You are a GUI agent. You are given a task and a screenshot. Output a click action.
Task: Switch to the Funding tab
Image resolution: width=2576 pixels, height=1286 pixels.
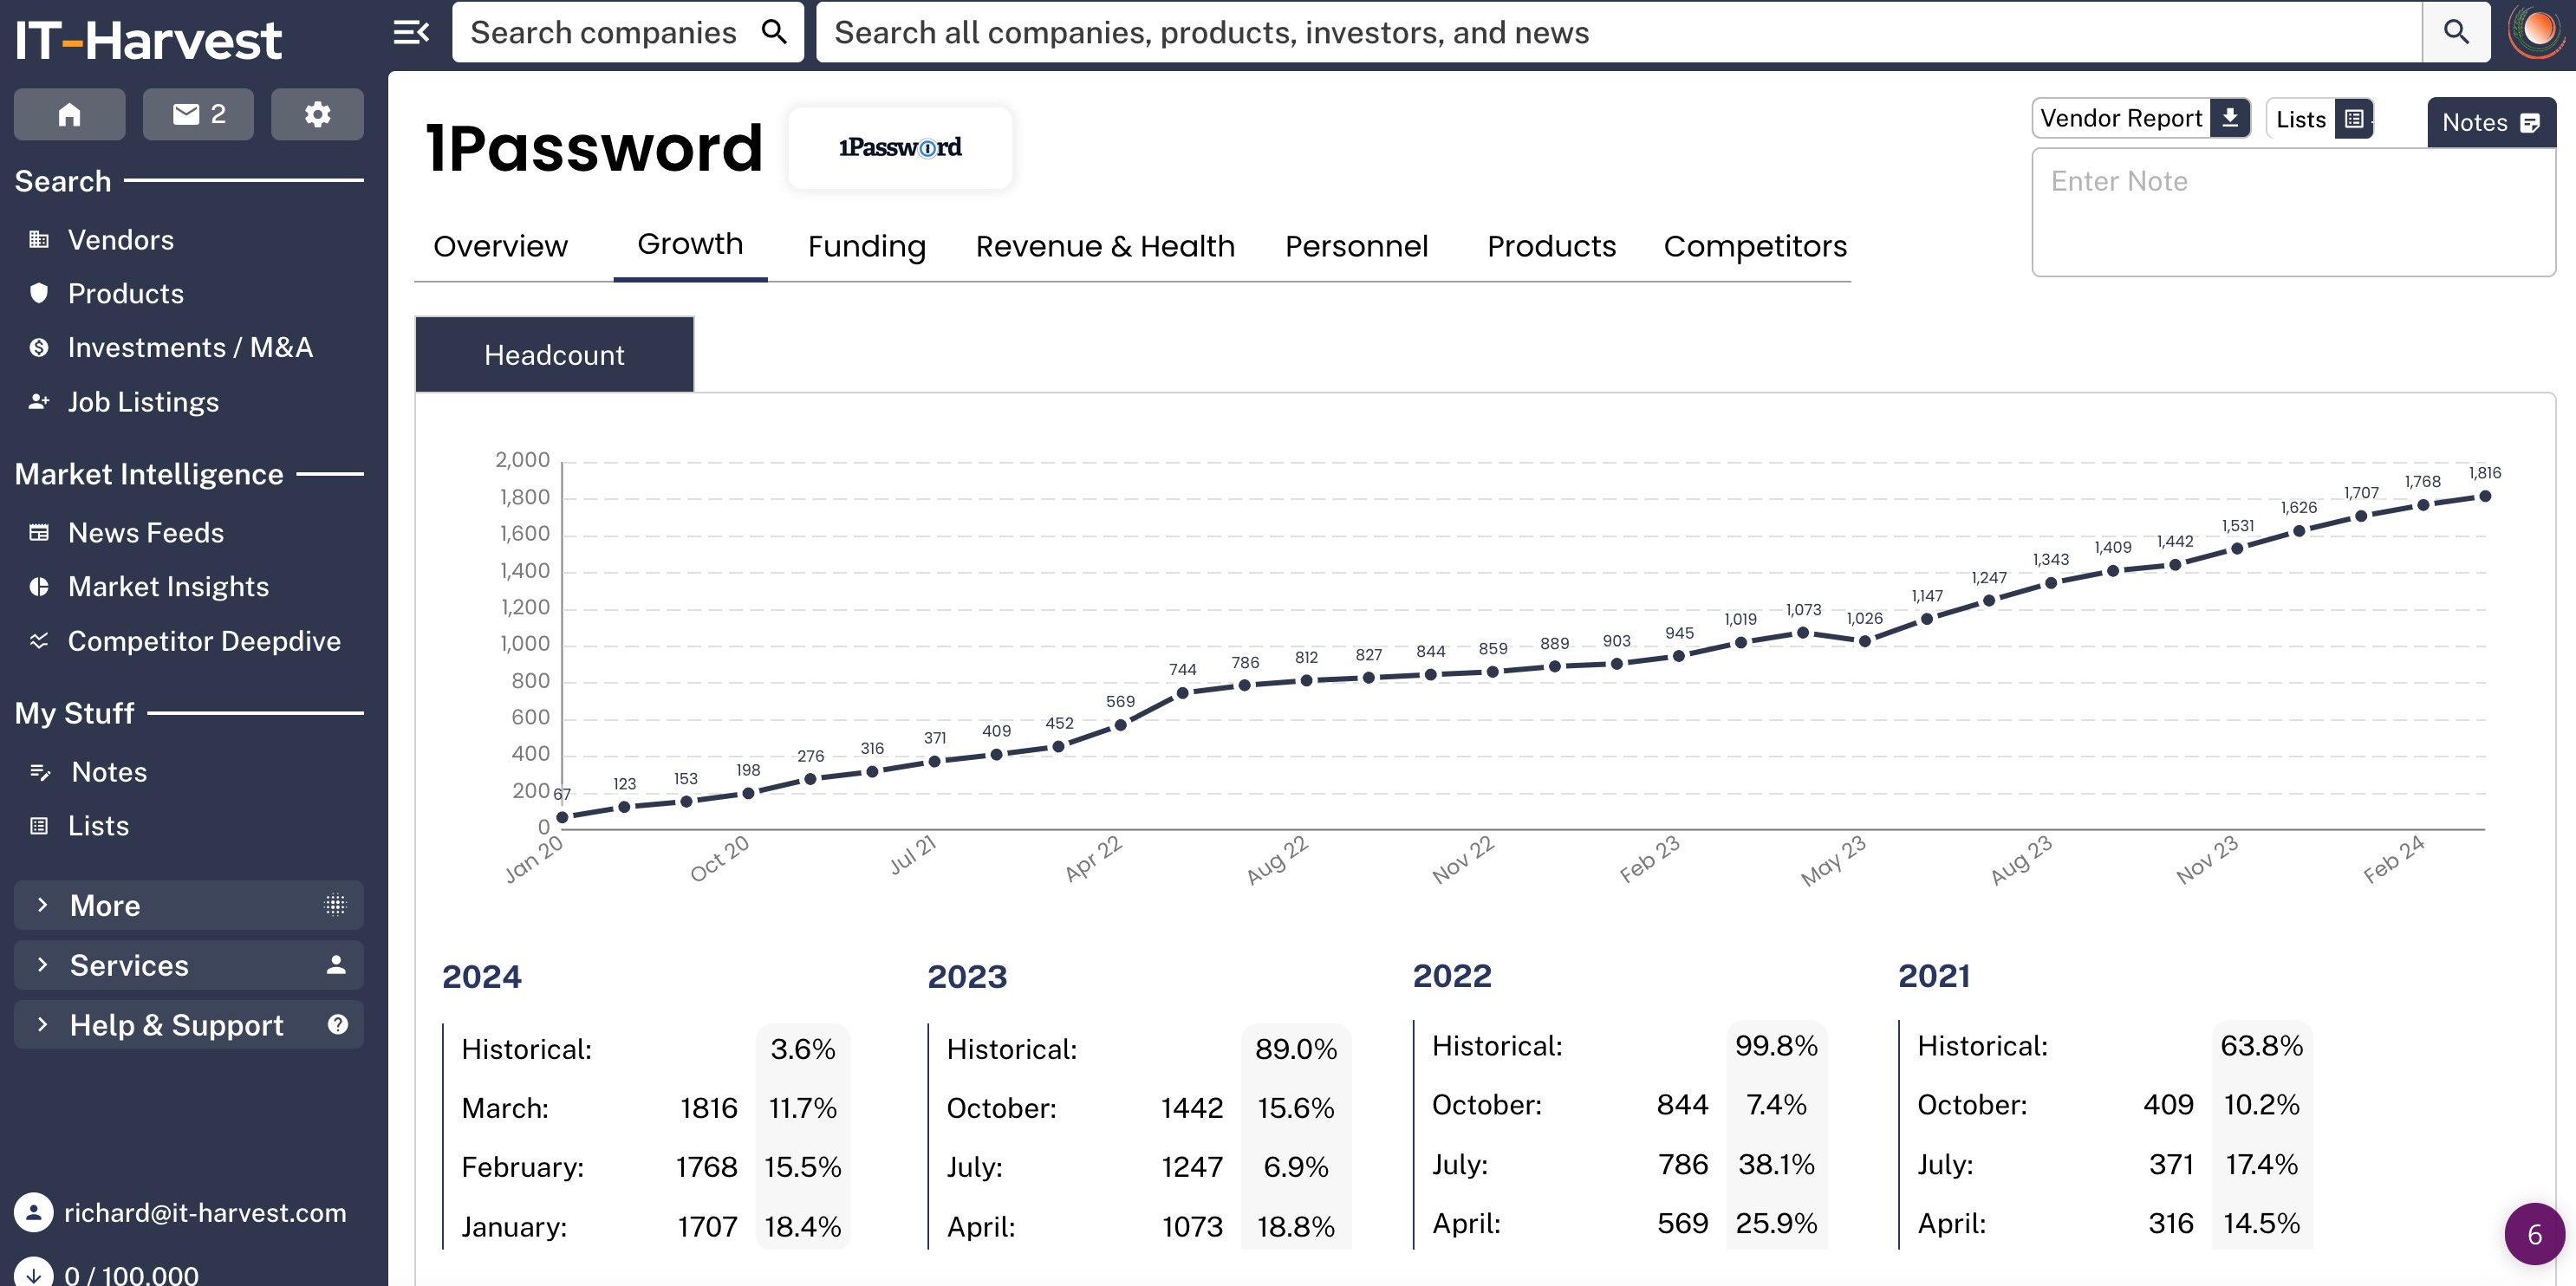pos(867,246)
